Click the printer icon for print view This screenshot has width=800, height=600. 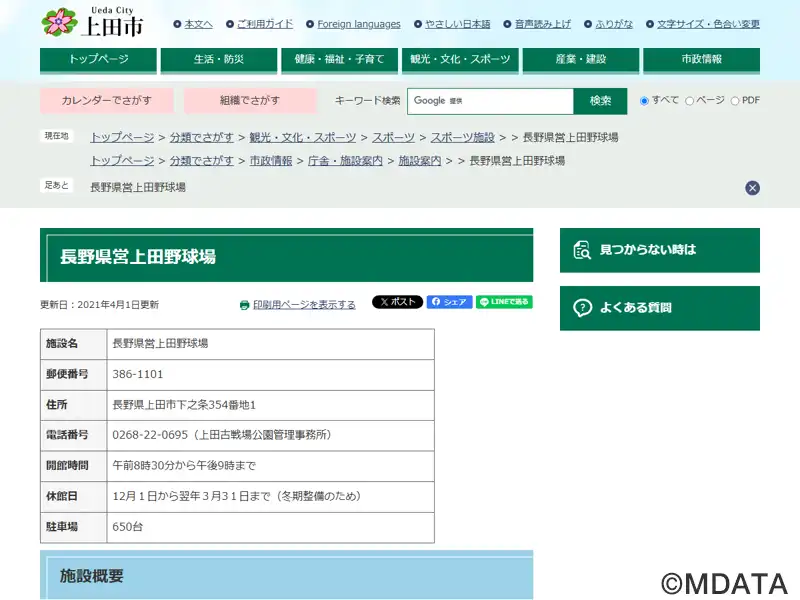coord(244,305)
